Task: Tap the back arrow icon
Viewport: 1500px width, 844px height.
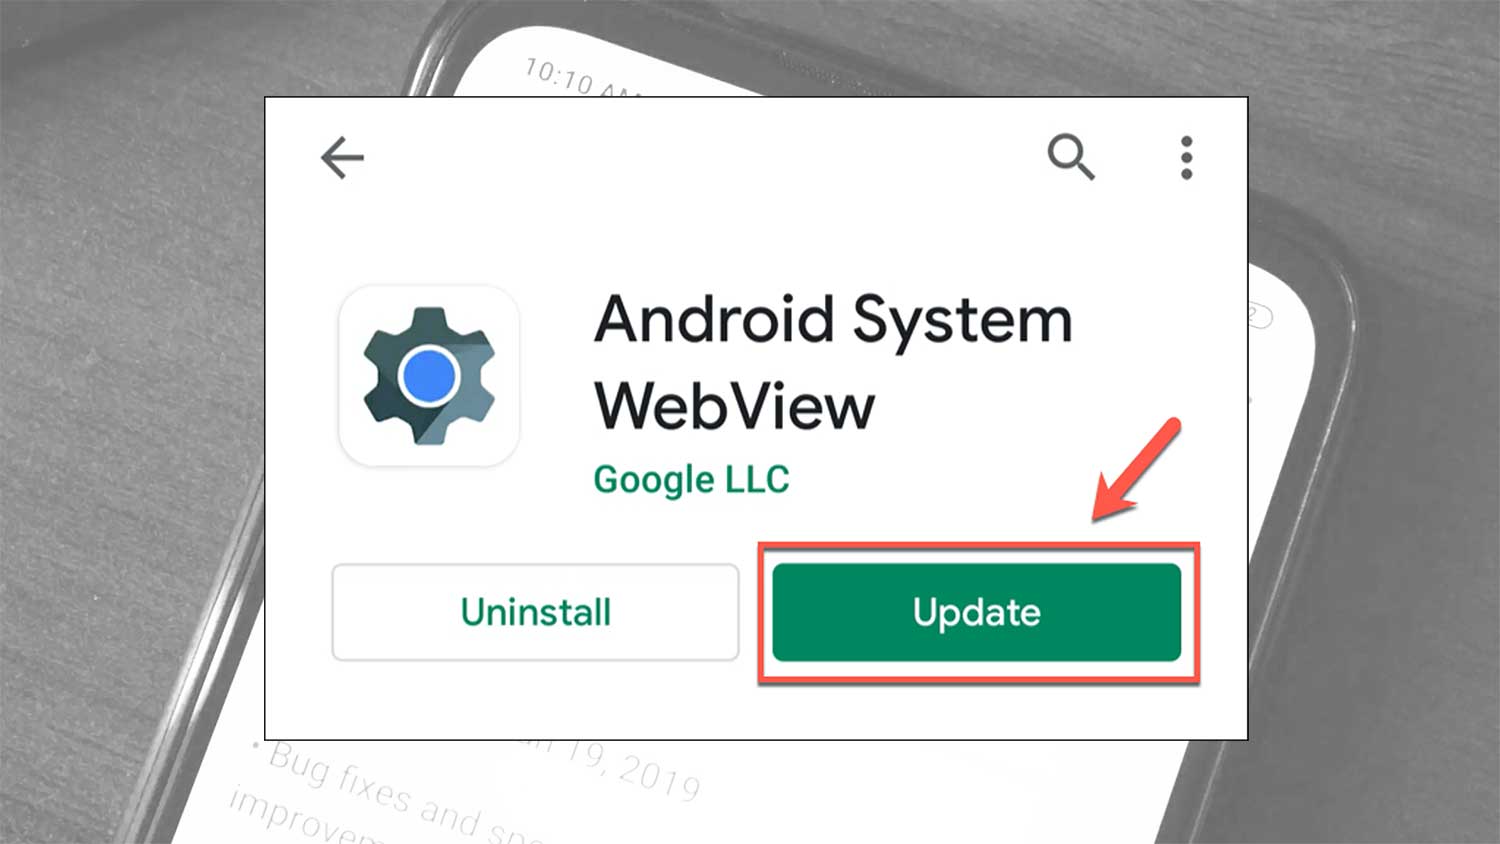Action: coord(342,158)
